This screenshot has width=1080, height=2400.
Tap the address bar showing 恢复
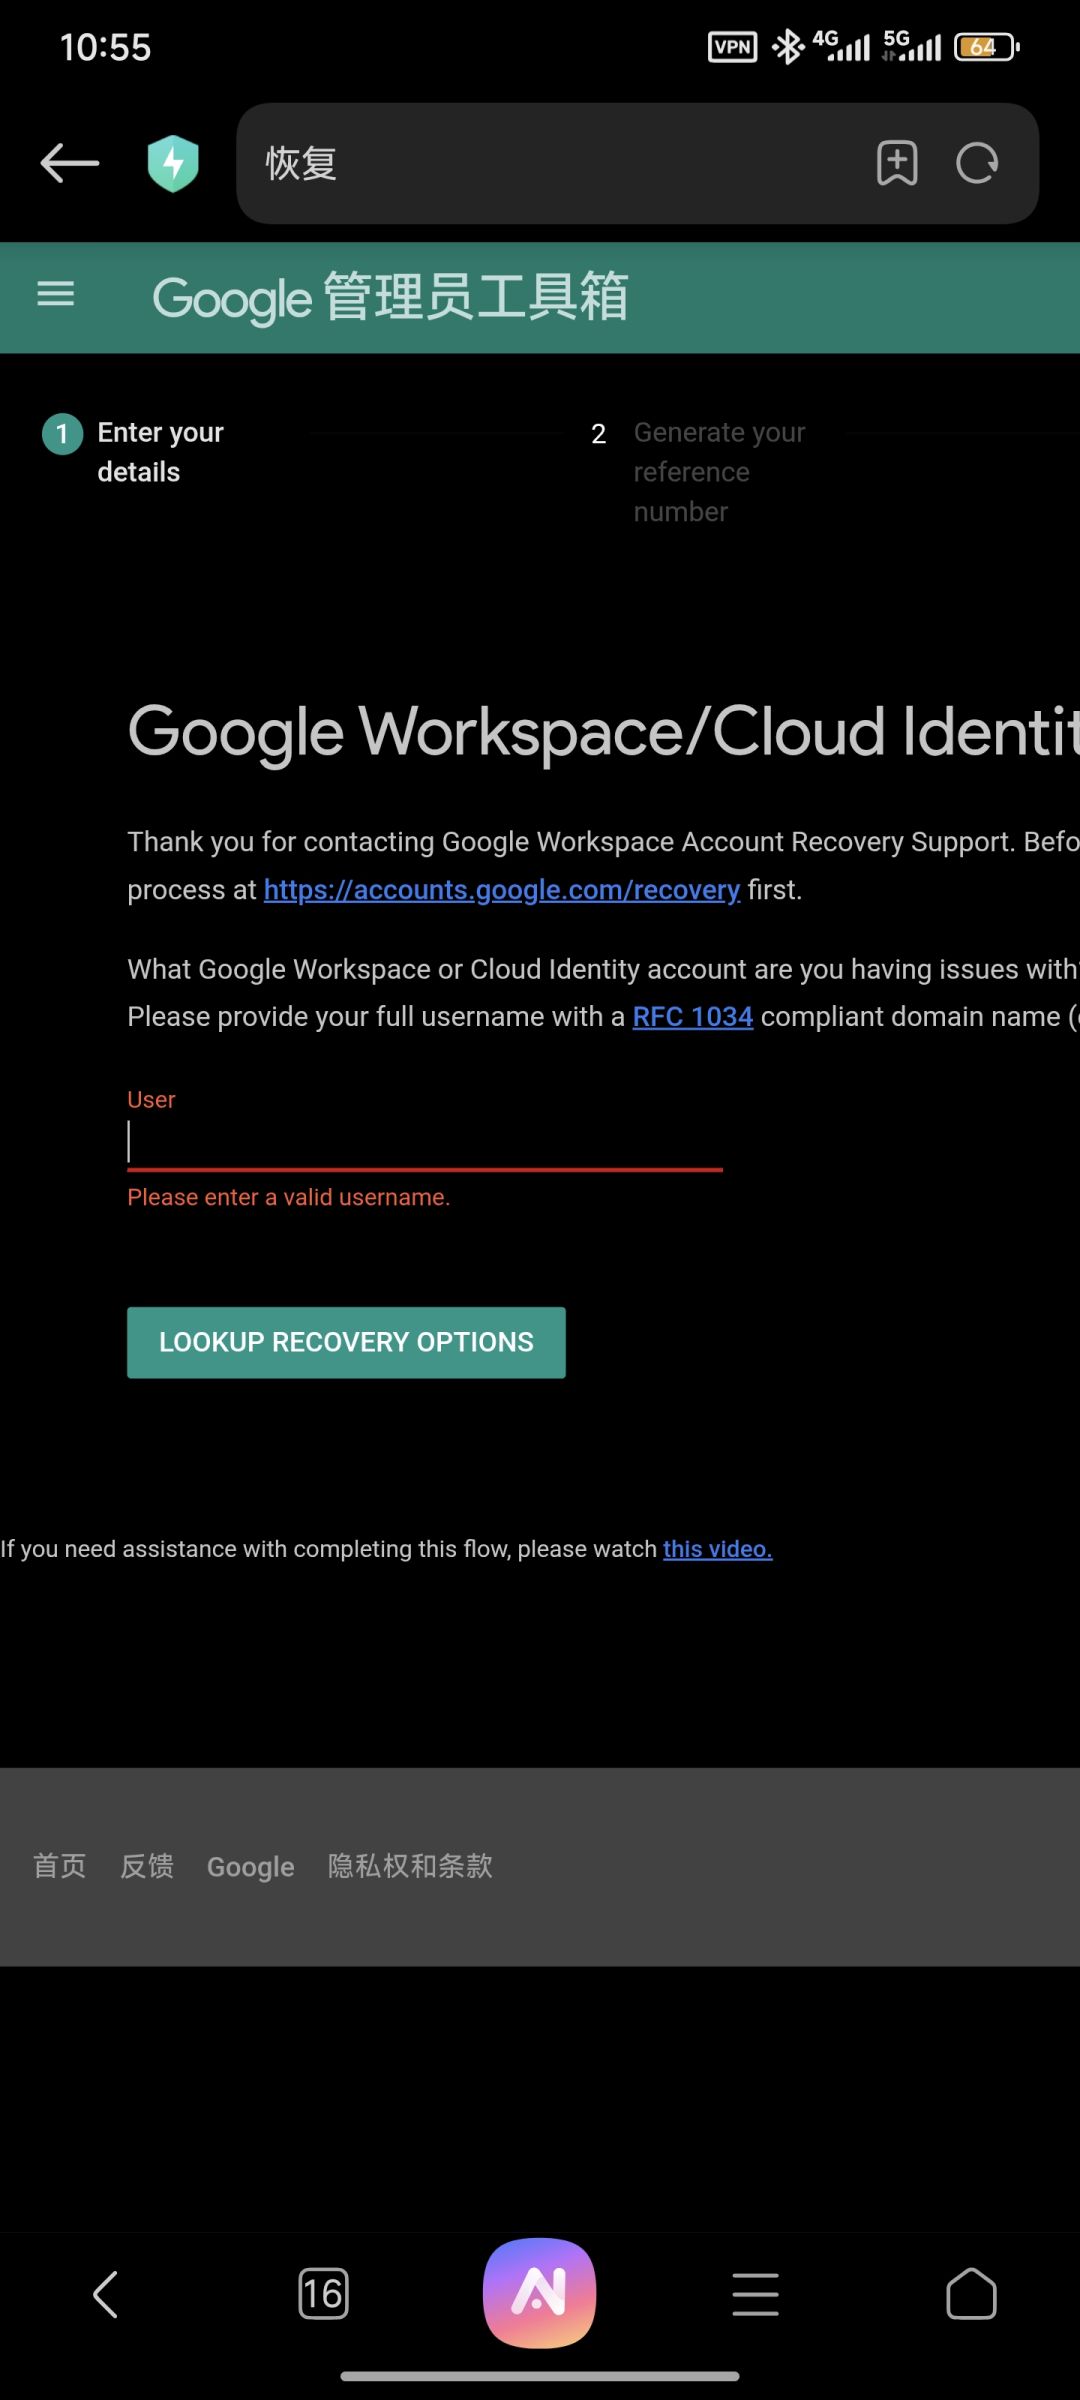(555, 163)
